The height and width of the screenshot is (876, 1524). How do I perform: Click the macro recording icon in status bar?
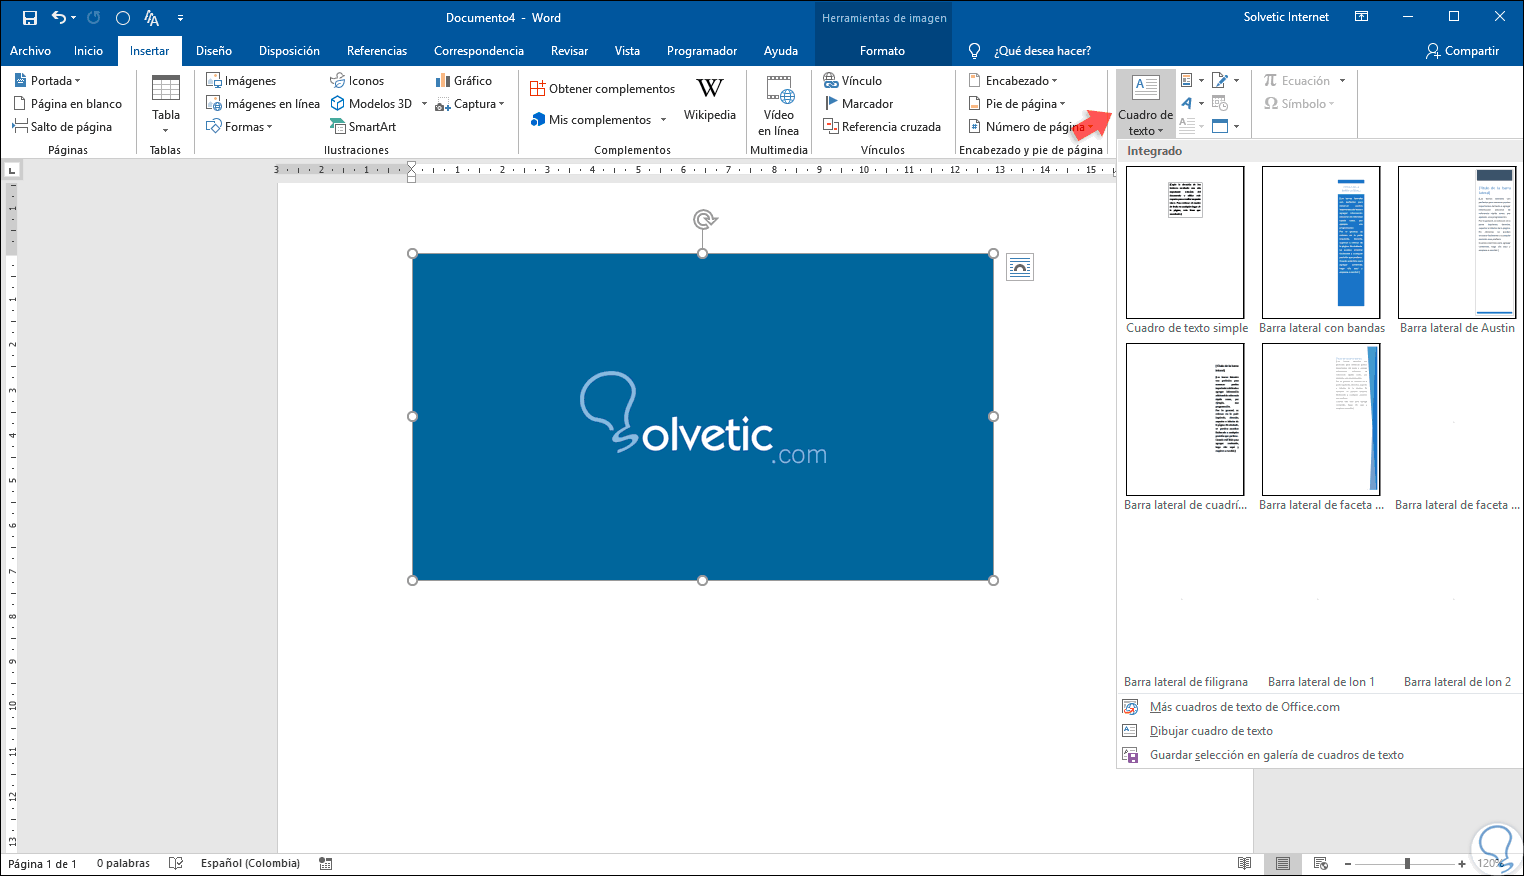point(326,864)
